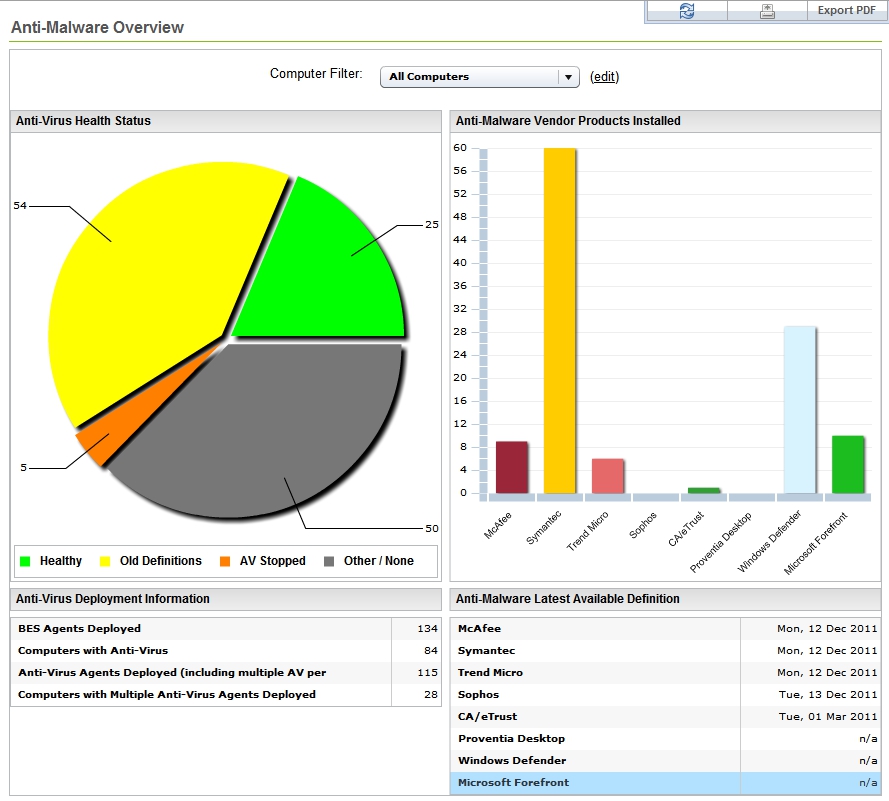Click the yellow Old Definitions legend swatch

pyautogui.click(x=105, y=561)
